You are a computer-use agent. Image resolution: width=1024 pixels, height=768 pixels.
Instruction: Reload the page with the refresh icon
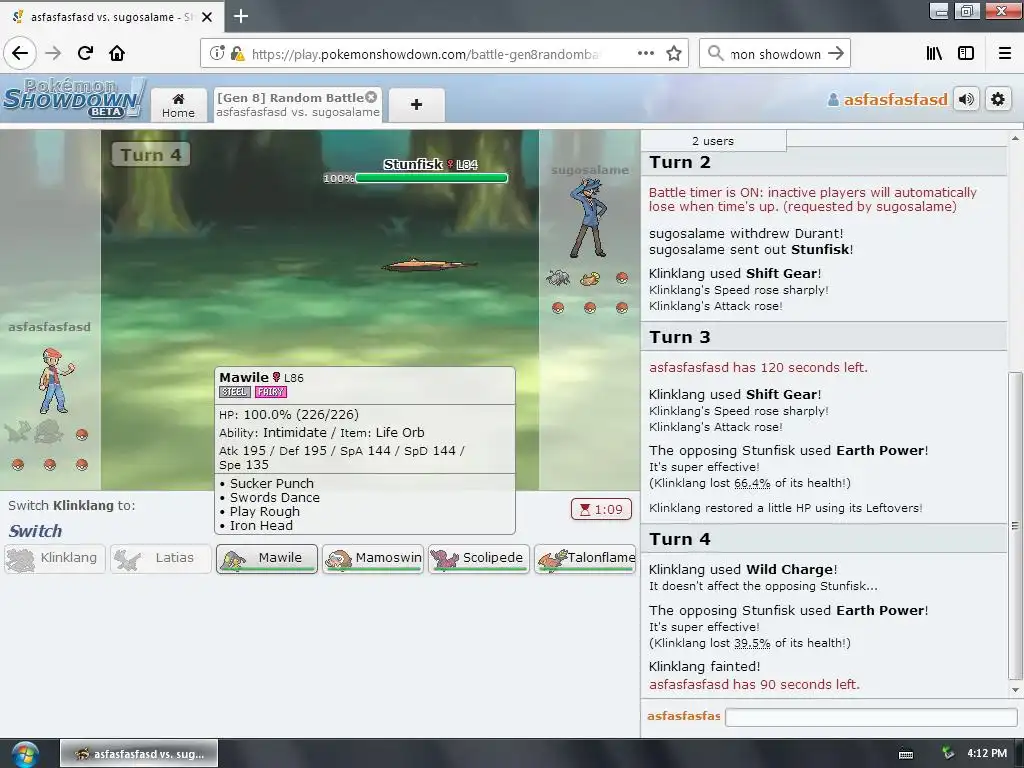(x=85, y=53)
